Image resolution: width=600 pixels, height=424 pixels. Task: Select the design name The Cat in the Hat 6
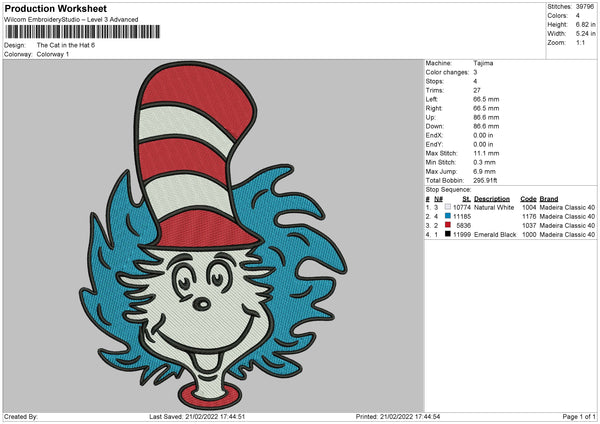pos(65,45)
